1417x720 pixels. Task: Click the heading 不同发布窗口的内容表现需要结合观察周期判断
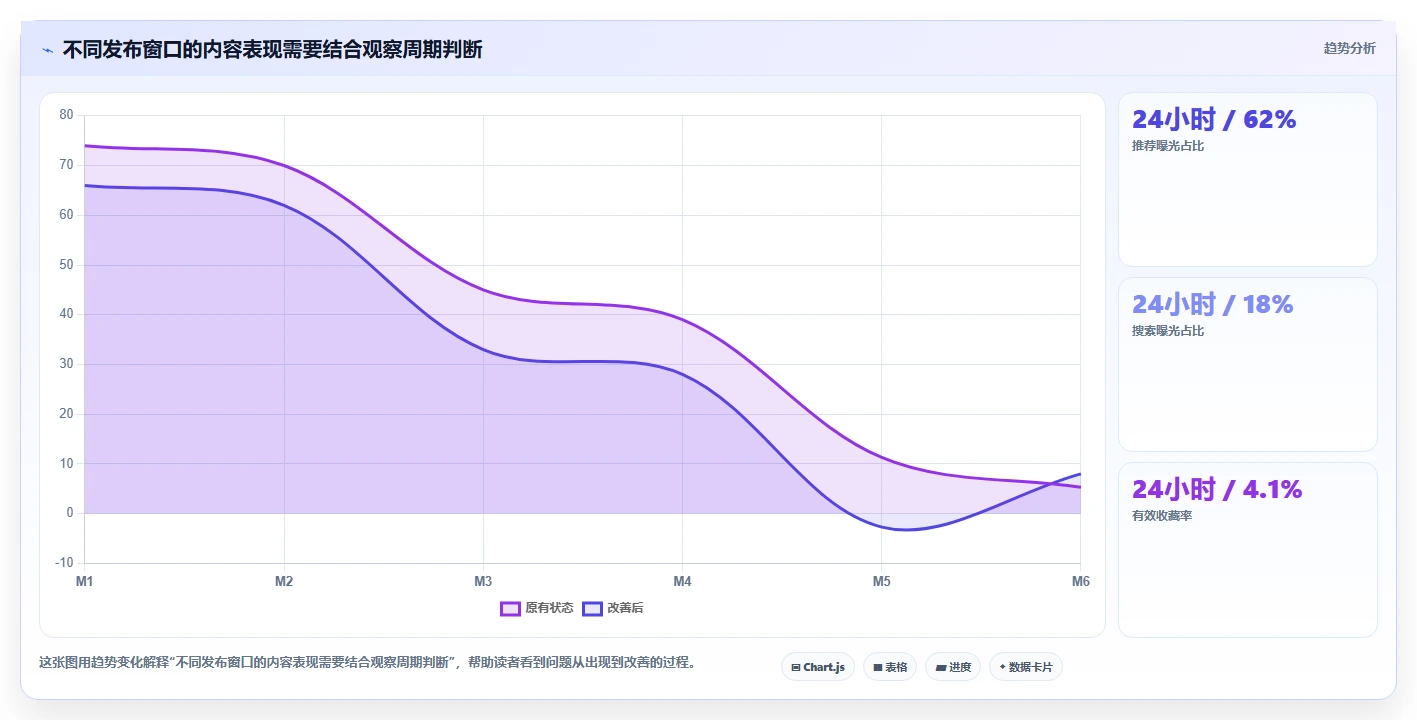click(x=272, y=49)
